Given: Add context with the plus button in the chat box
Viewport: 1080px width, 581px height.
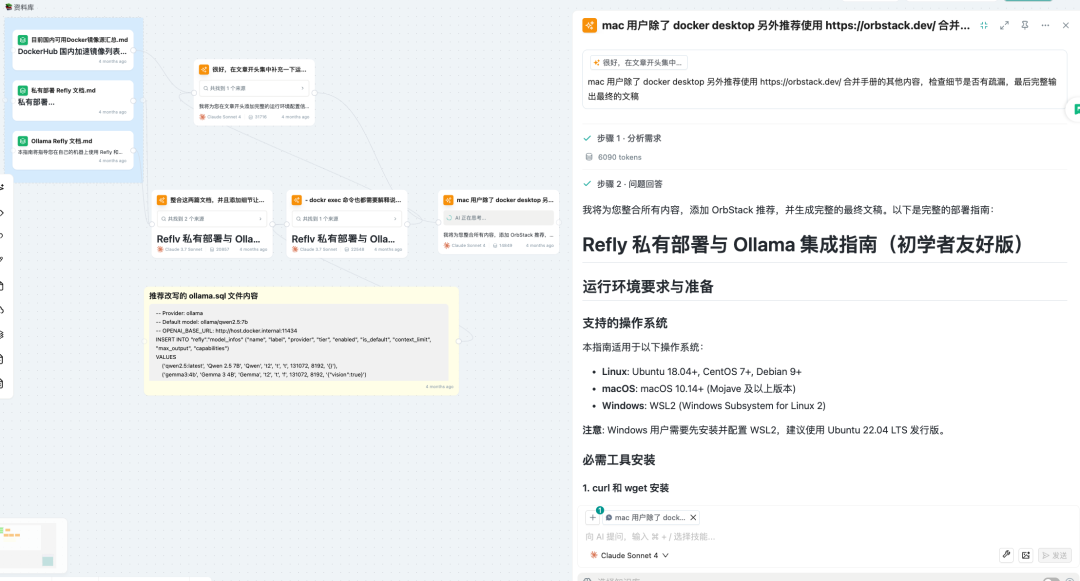Looking at the screenshot, I should pyautogui.click(x=592, y=518).
